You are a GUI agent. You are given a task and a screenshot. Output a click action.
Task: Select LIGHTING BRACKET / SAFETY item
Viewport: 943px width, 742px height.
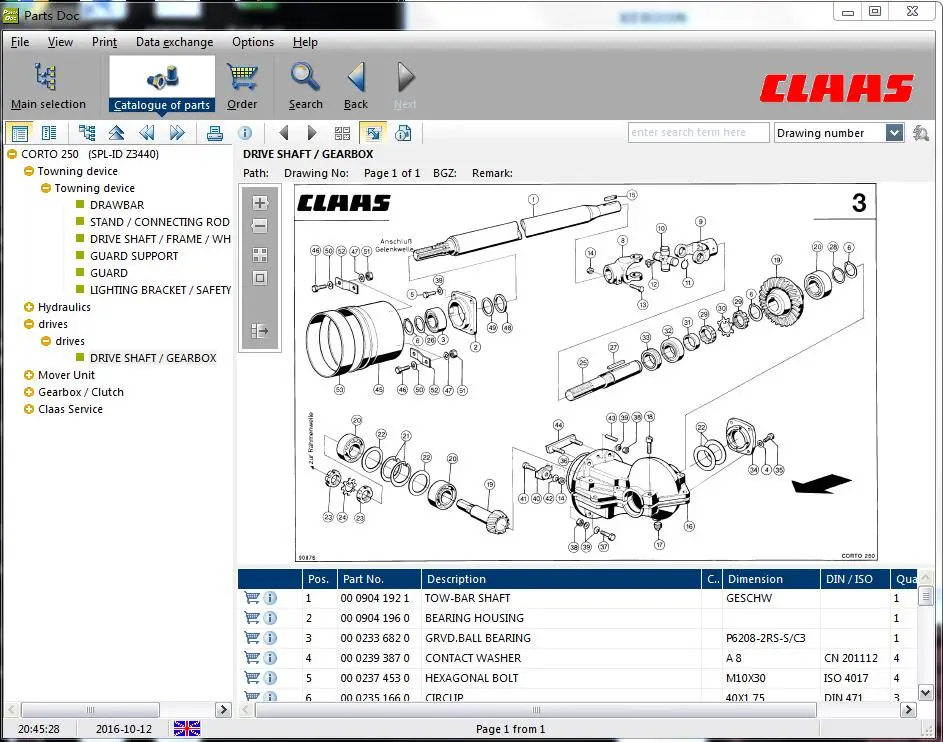pyautogui.click(x=160, y=290)
